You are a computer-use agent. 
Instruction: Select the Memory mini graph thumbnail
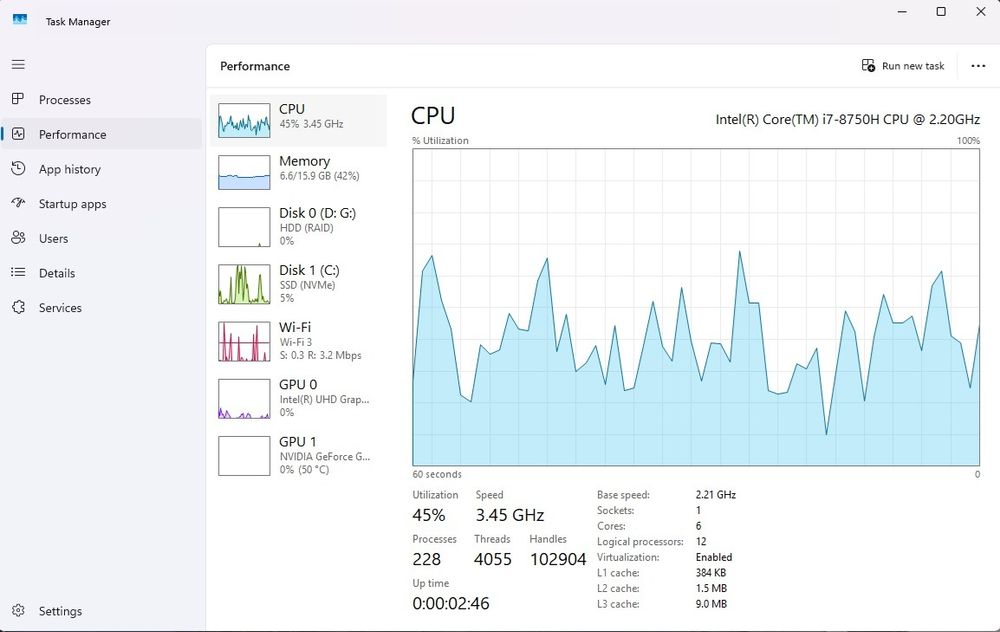click(x=244, y=172)
